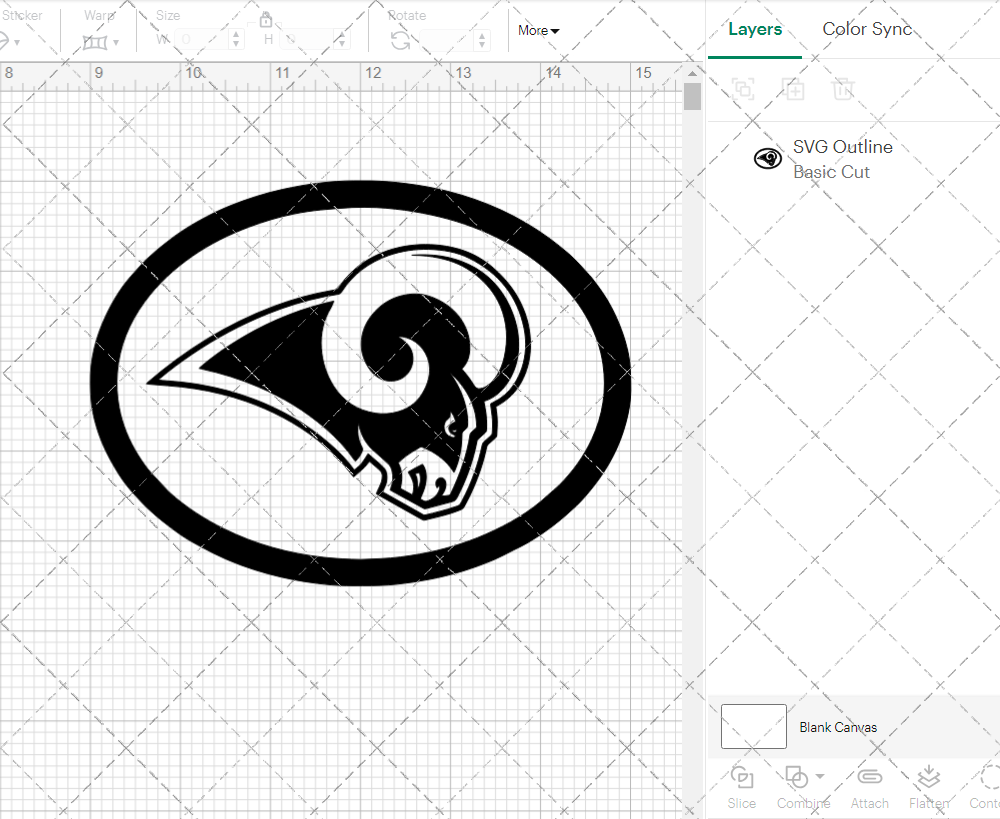Click the rotate angle input field
Viewport: 1000px width, 819px height.
pyautogui.click(x=448, y=40)
